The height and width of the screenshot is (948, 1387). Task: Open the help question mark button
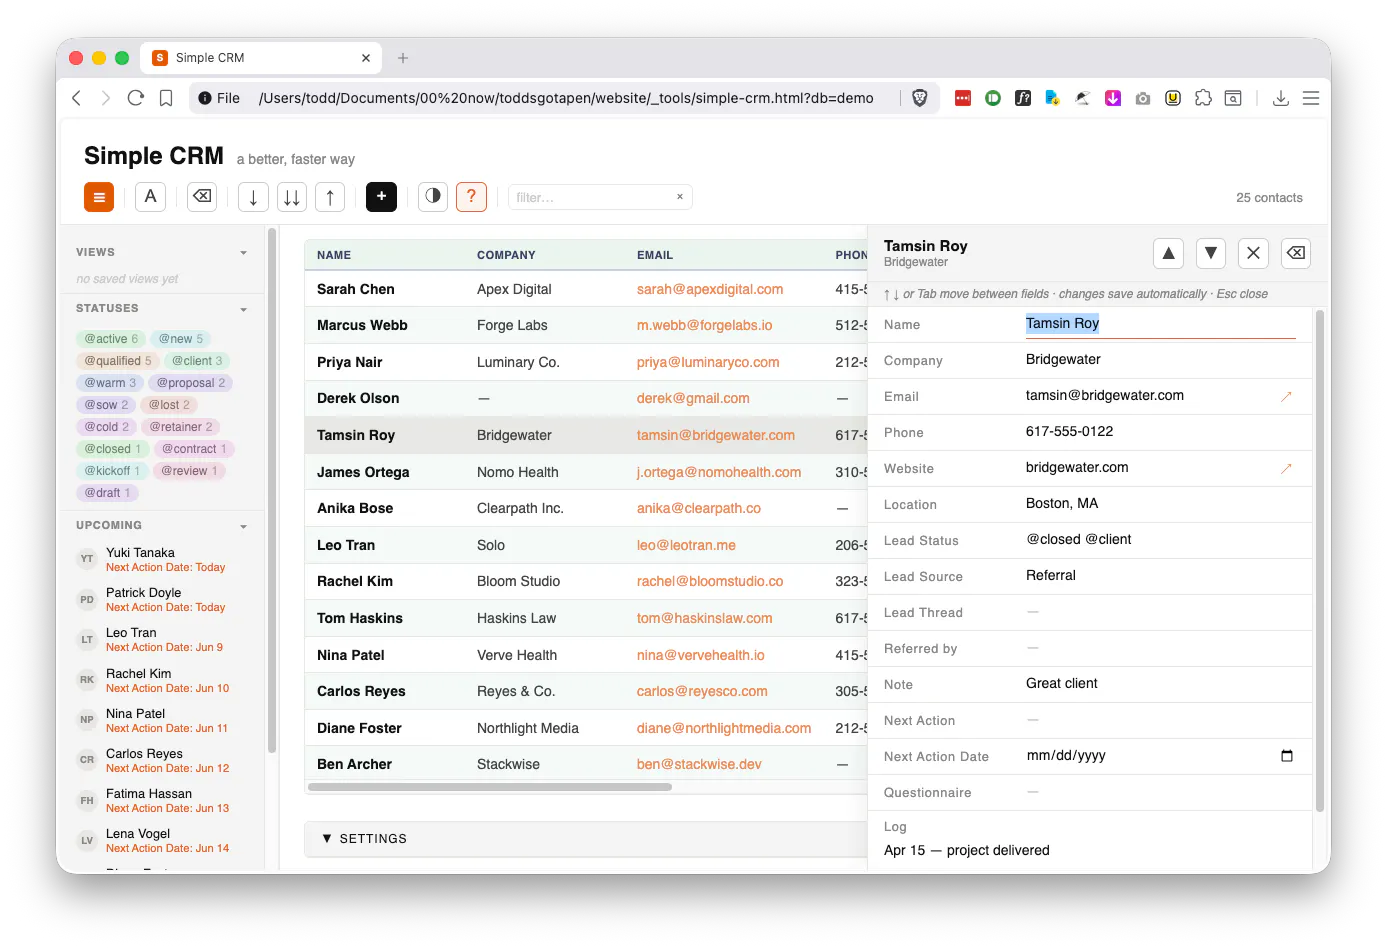tap(471, 197)
